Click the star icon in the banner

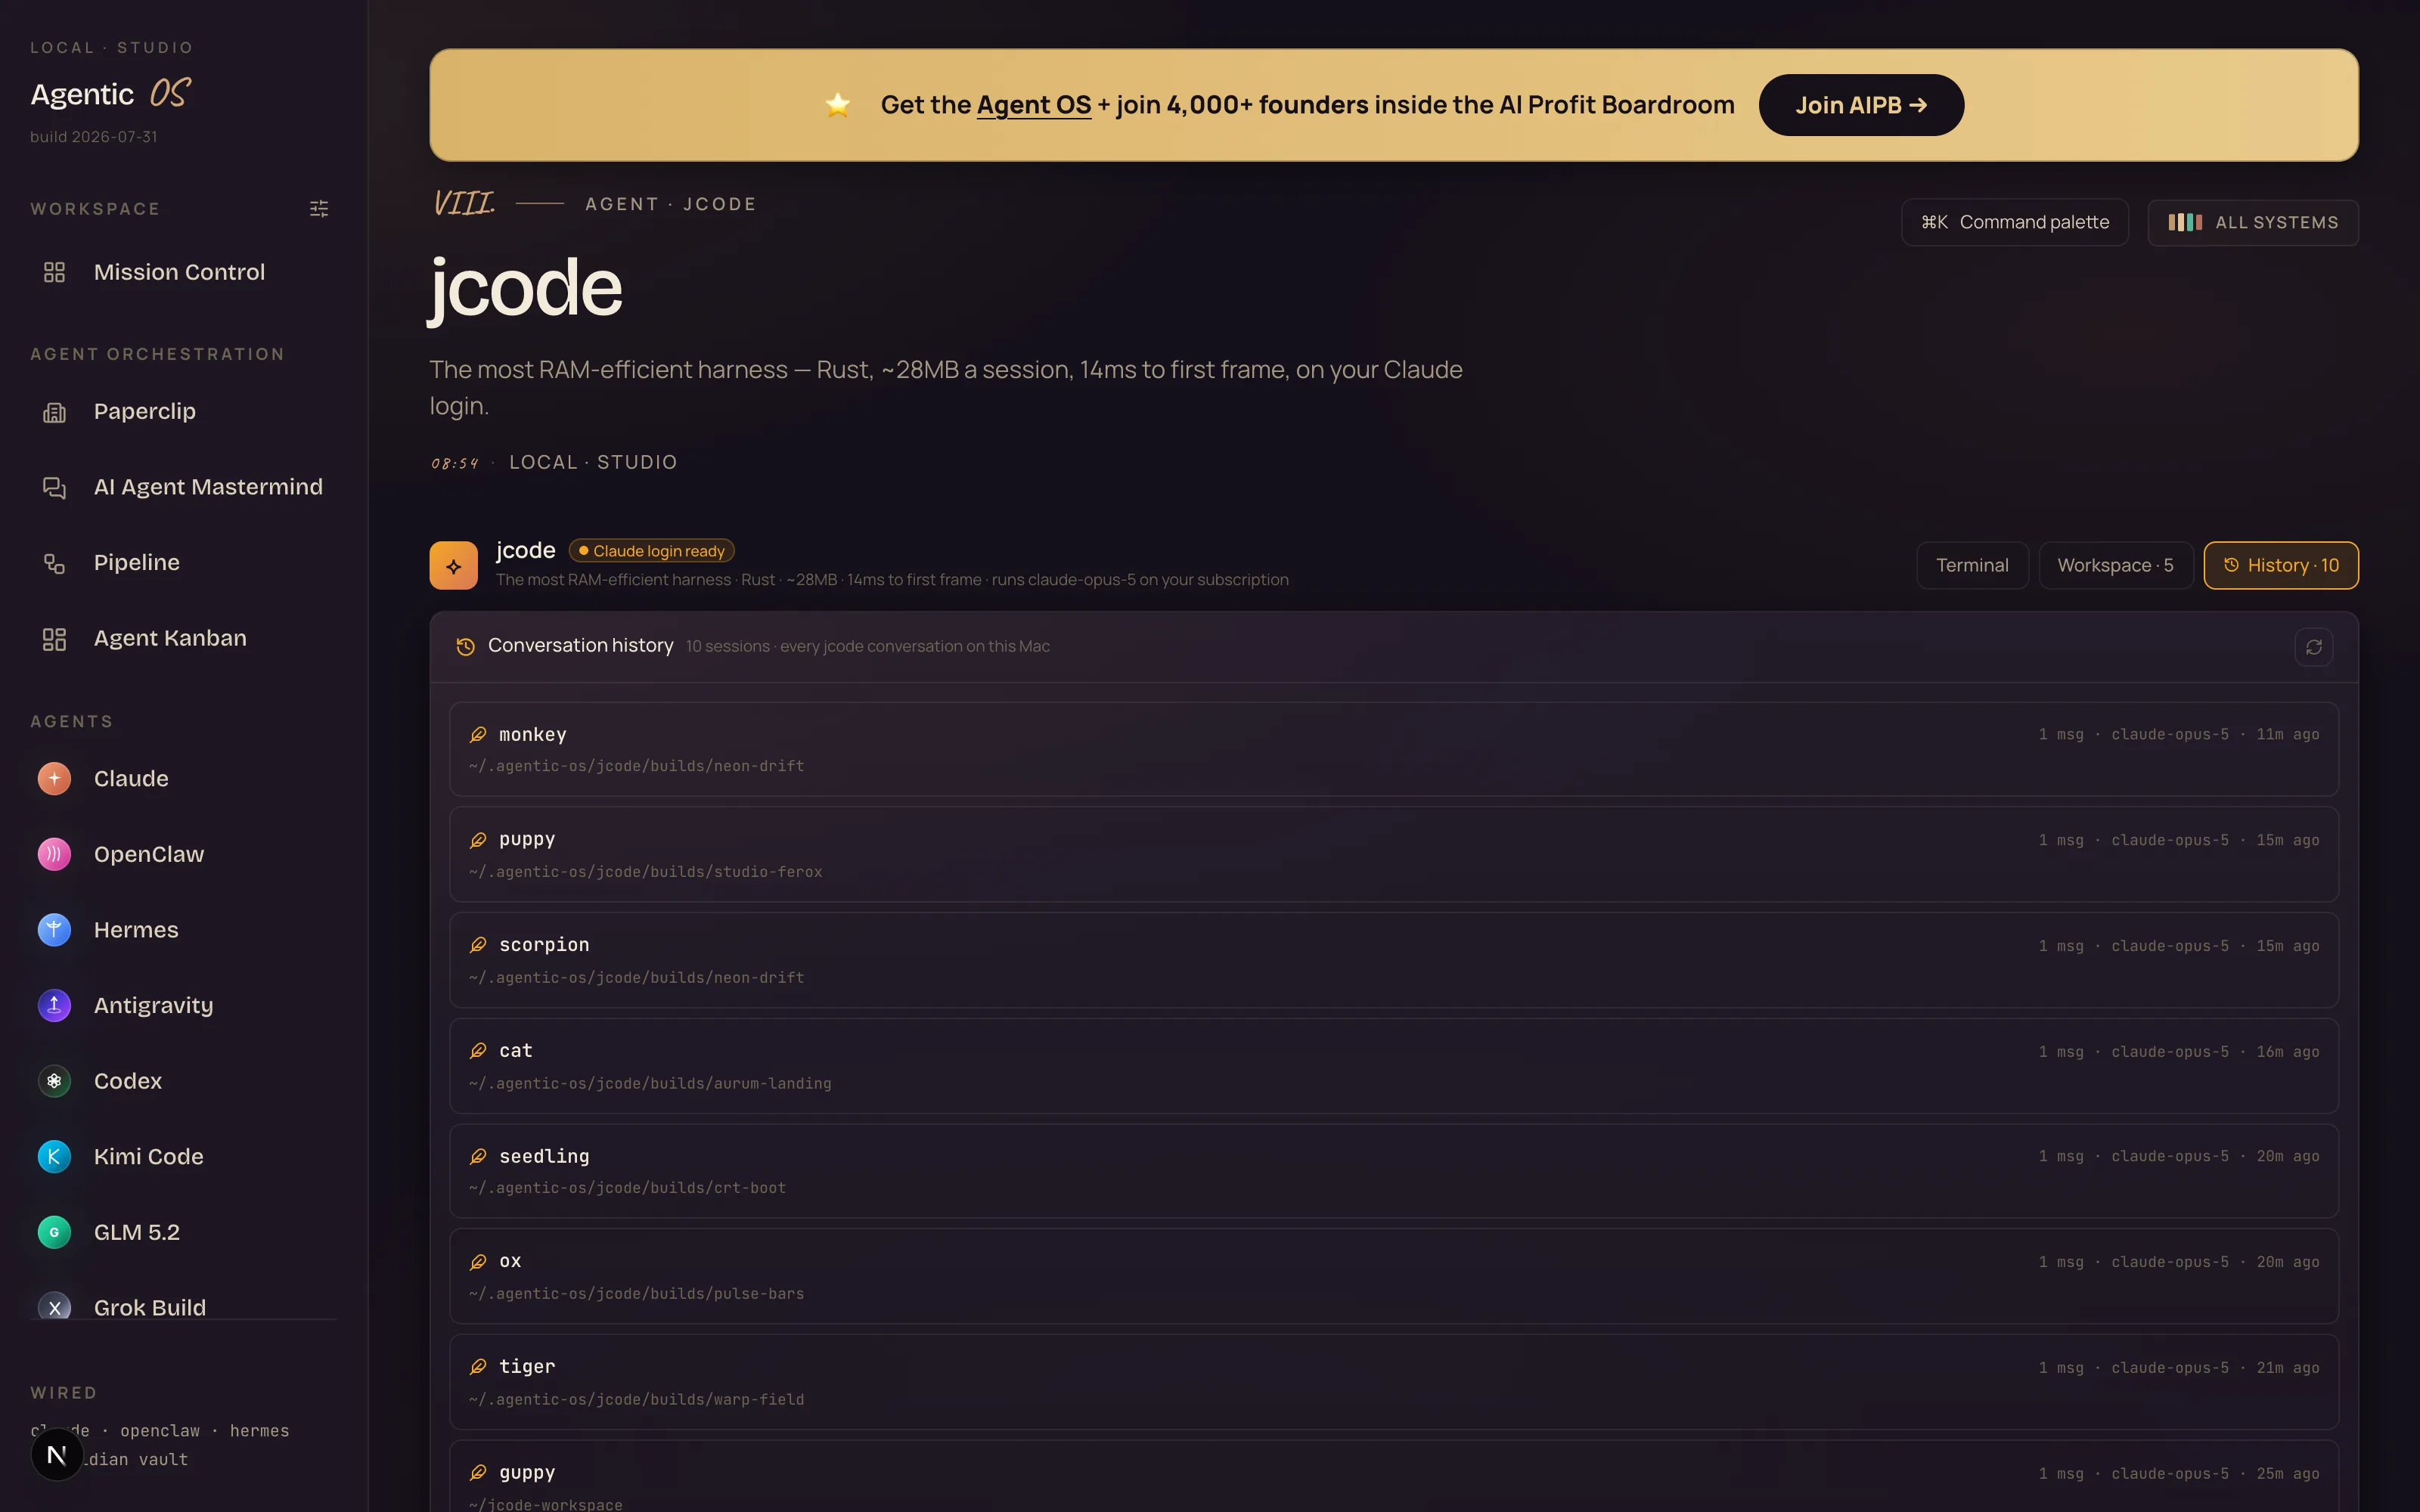[x=838, y=104]
